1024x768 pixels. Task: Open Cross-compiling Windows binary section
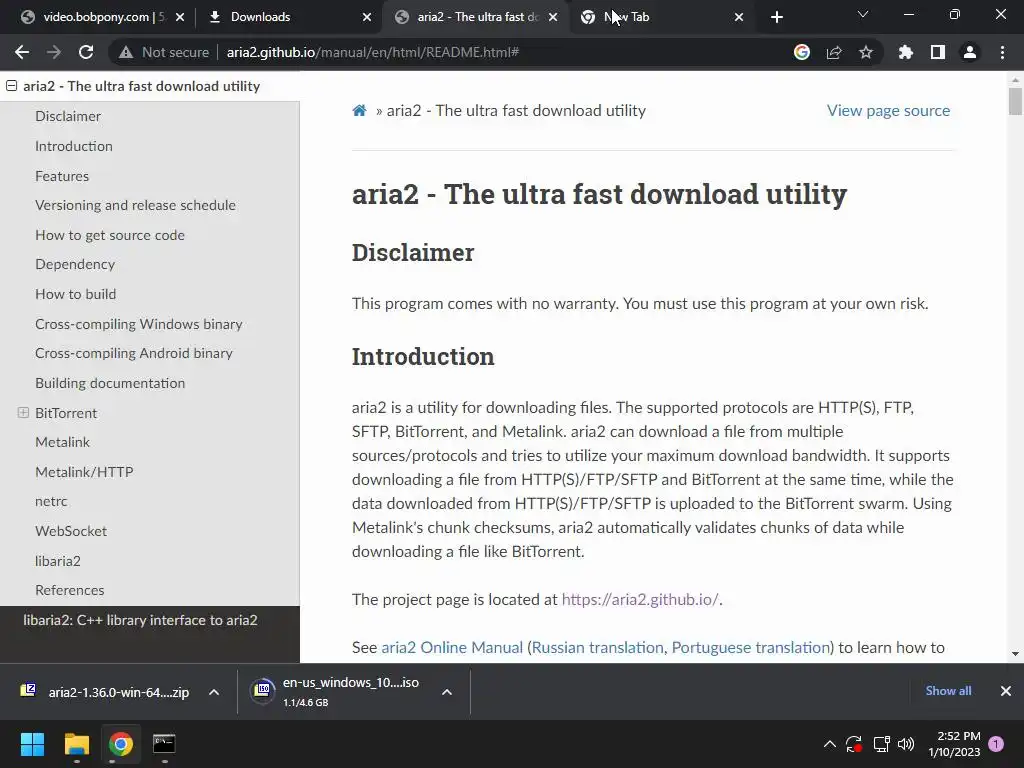pyautogui.click(x=138, y=324)
